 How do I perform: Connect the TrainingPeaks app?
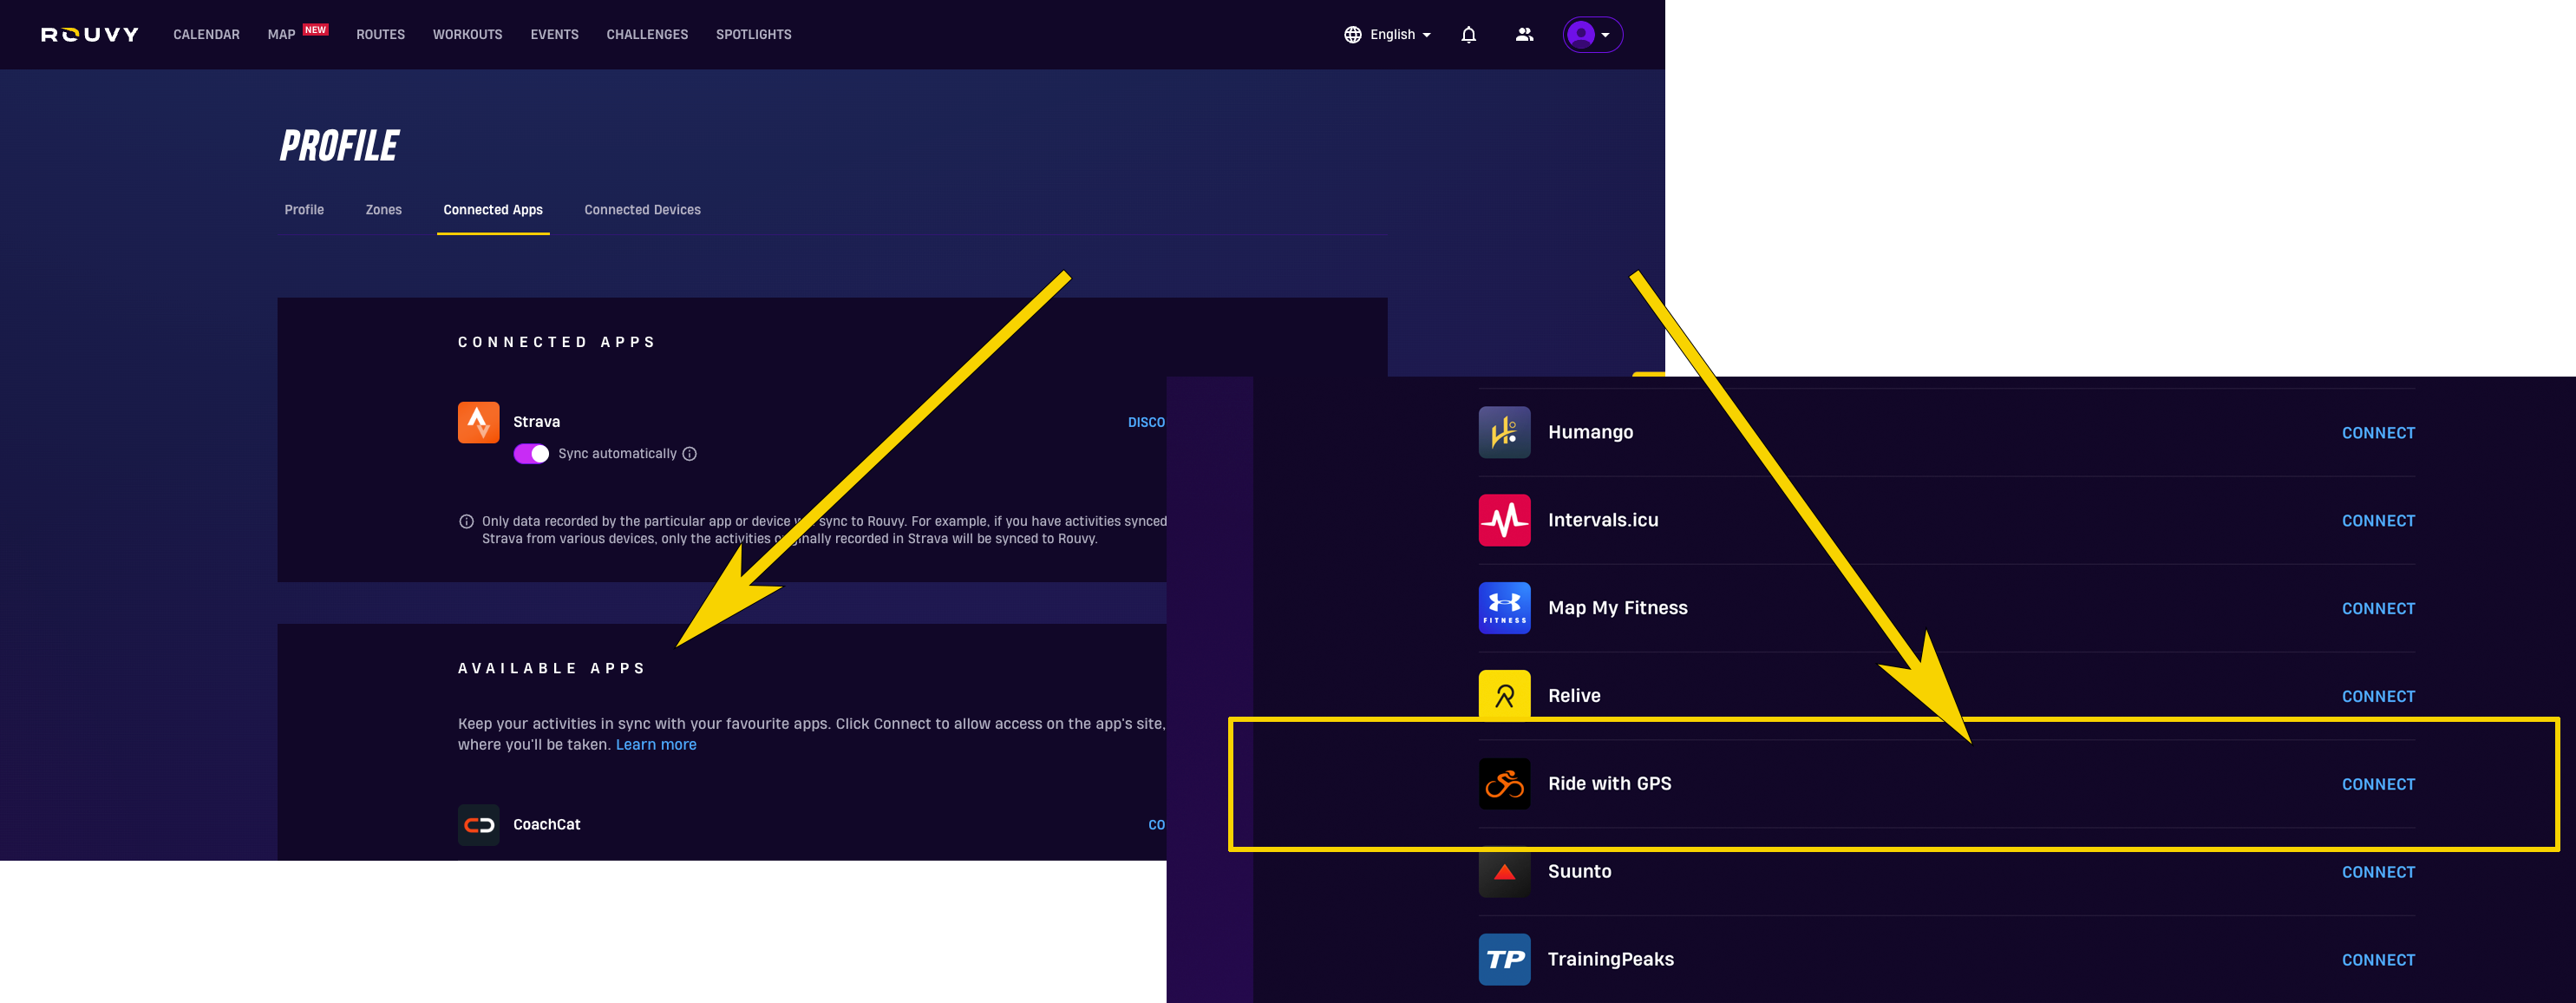pyautogui.click(x=2378, y=960)
